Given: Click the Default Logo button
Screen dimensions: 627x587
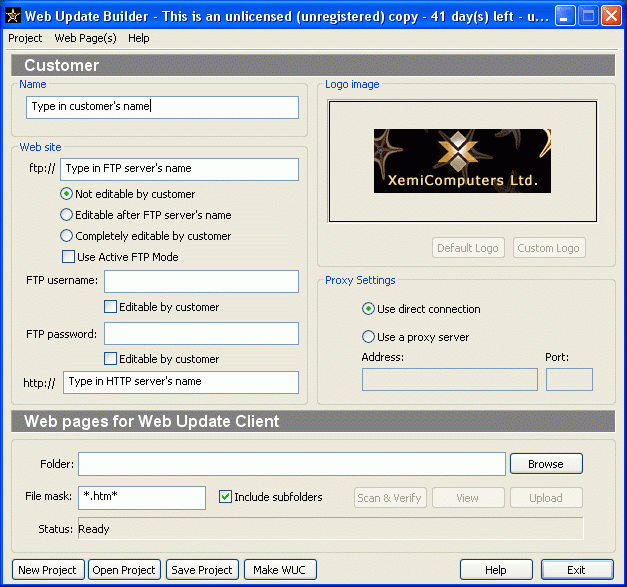Looking at the screenshot, I should (468, 248).
